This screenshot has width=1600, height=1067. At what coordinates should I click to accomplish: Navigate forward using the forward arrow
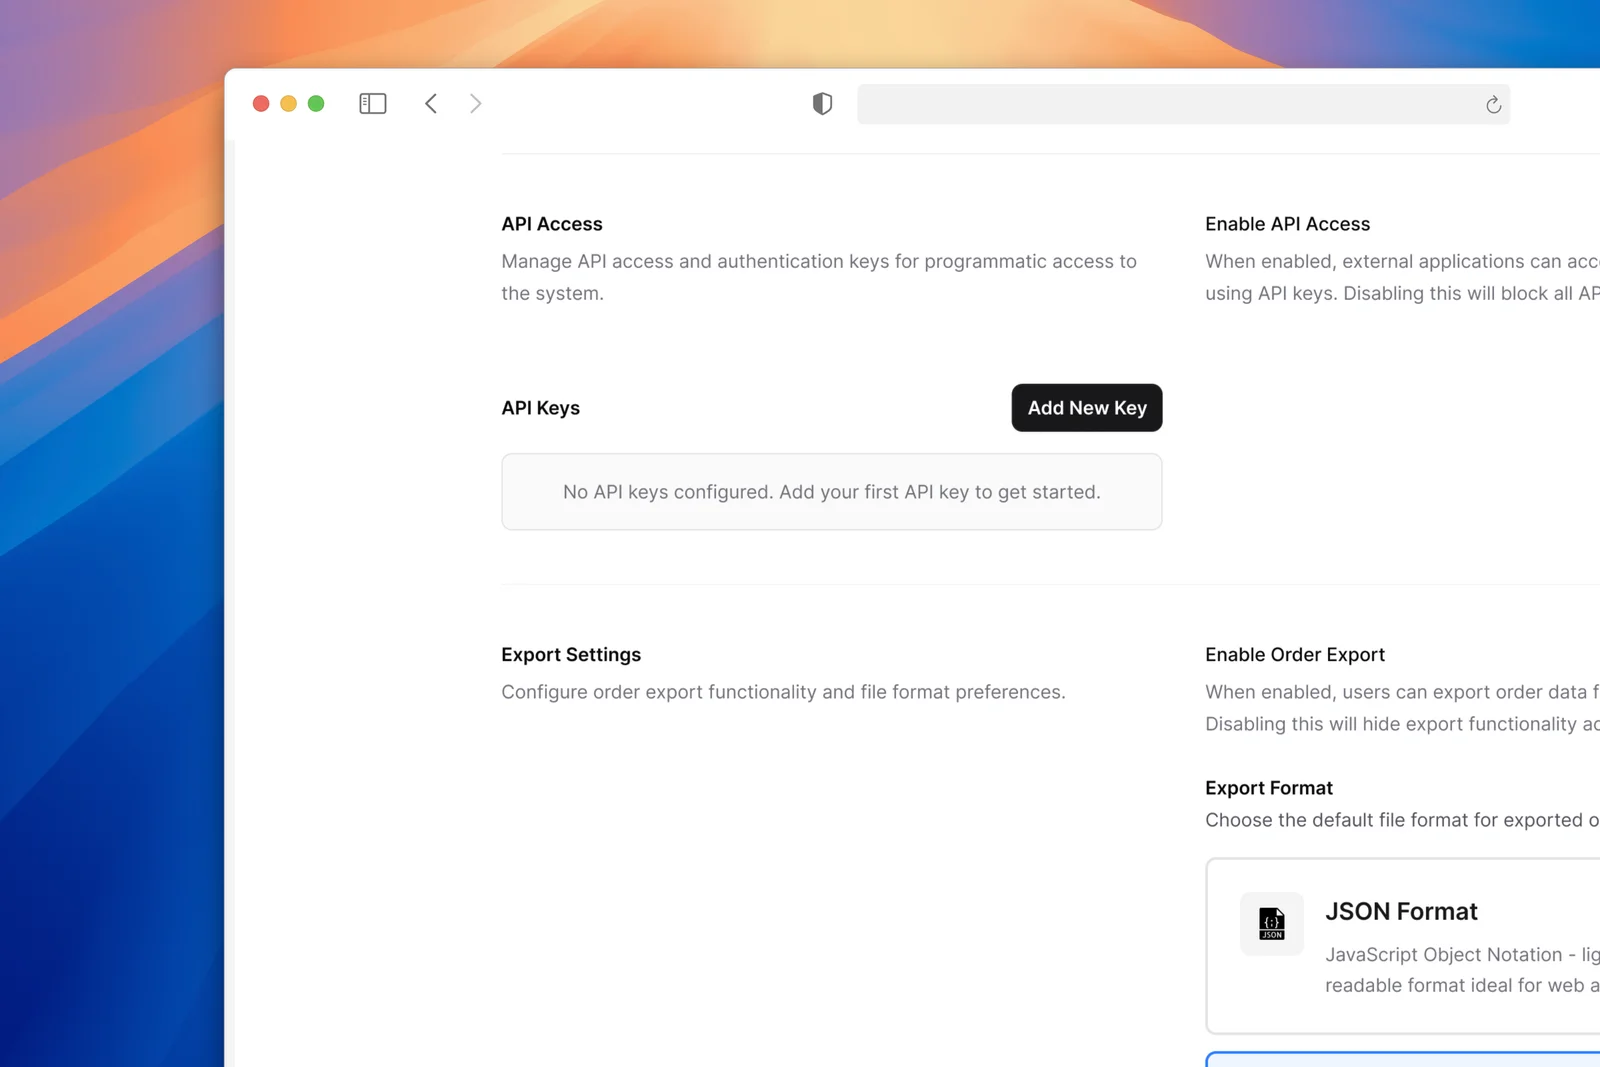(x=475, y=103)
